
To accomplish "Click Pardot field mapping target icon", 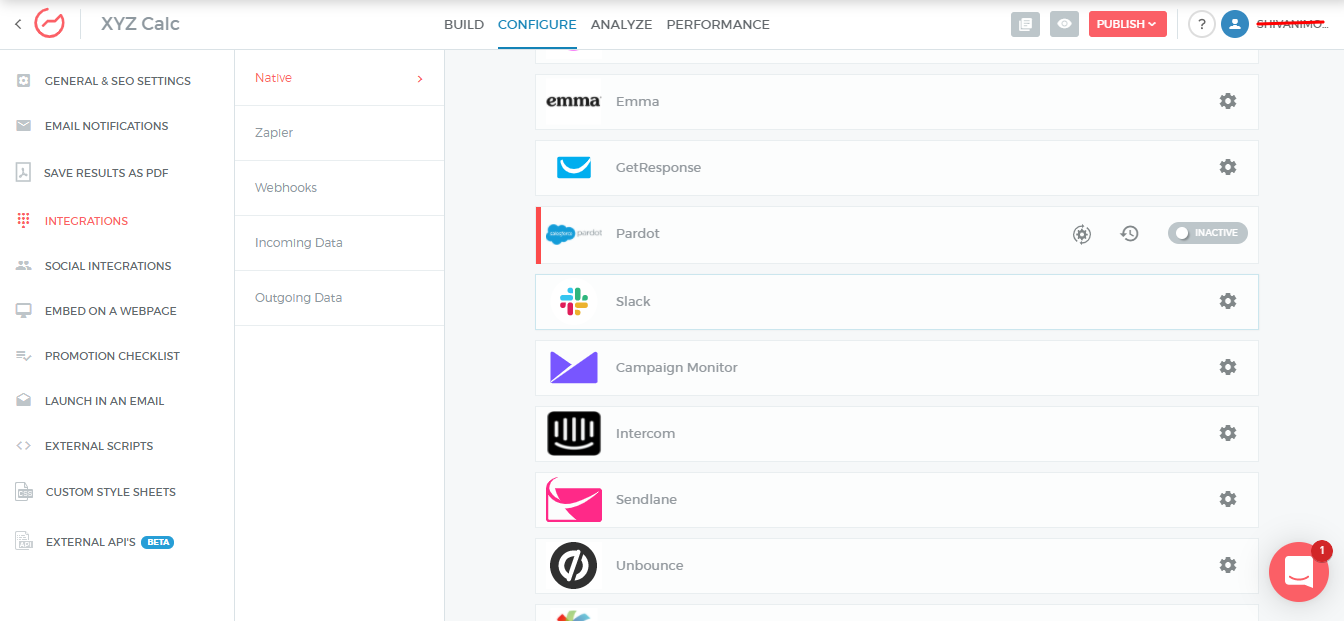I will click(1082, 234).
